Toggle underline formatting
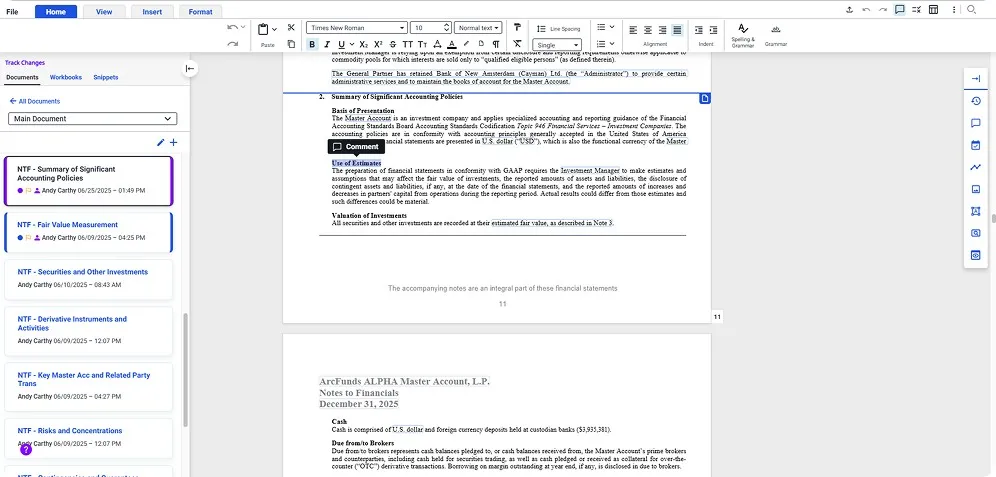Image resolution: width=996 pixels, height=477 pixels. [342, 44]
